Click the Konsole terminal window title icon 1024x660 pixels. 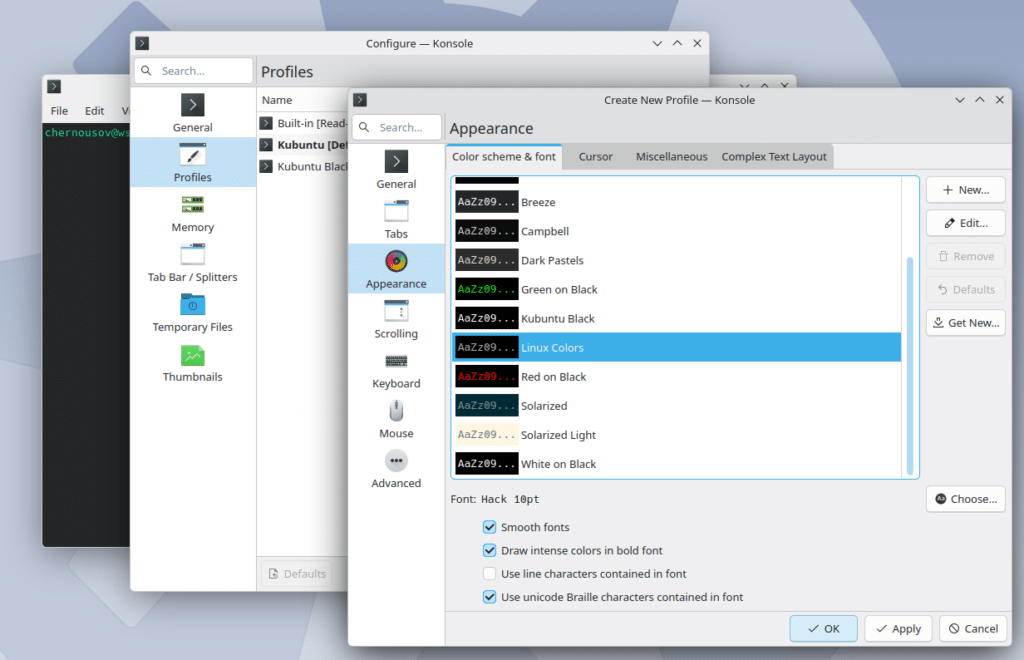click(x=54, y=86)
